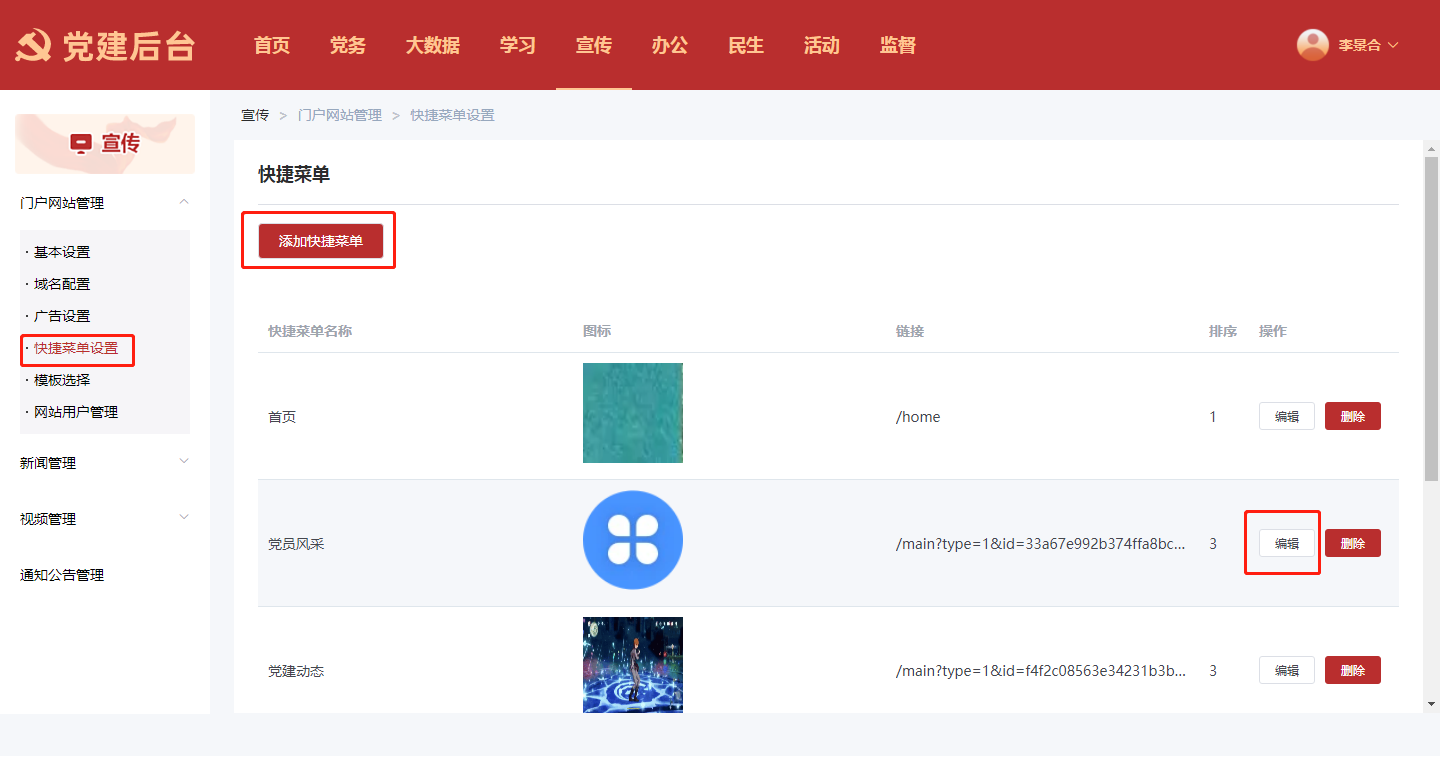Click the 添加快捷菜单 button

coord(320,241)
